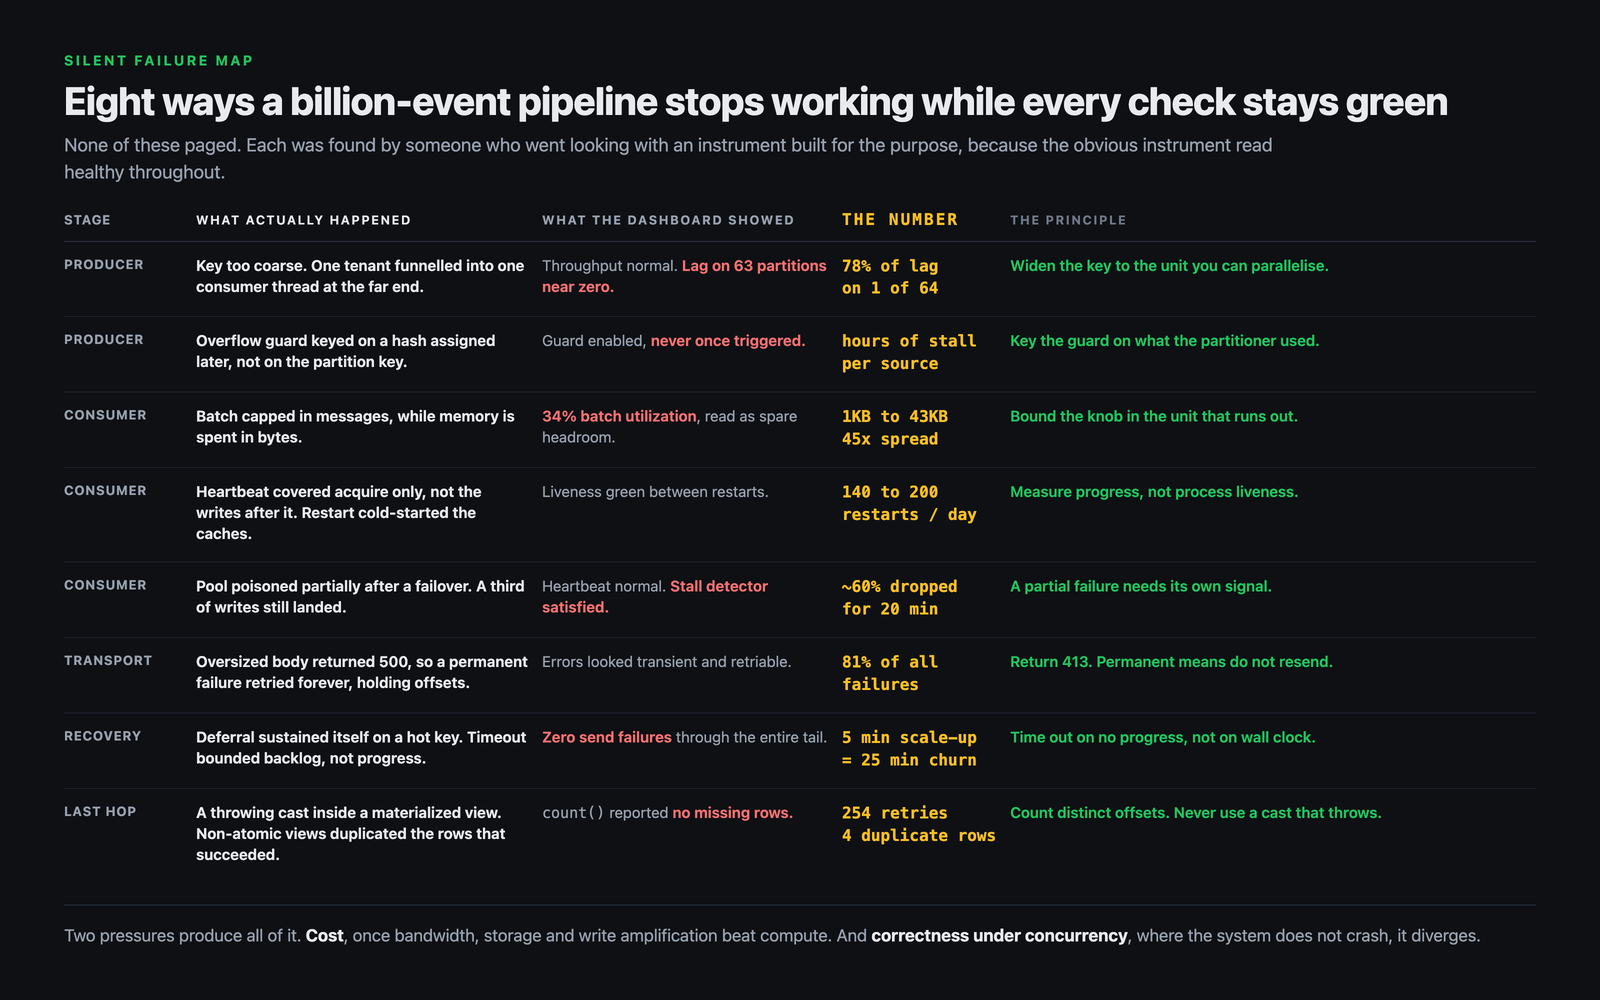Click 'Batch capped in messages' cell
The width and height of the screenshot is (1600, 1000).
point(355,427)
